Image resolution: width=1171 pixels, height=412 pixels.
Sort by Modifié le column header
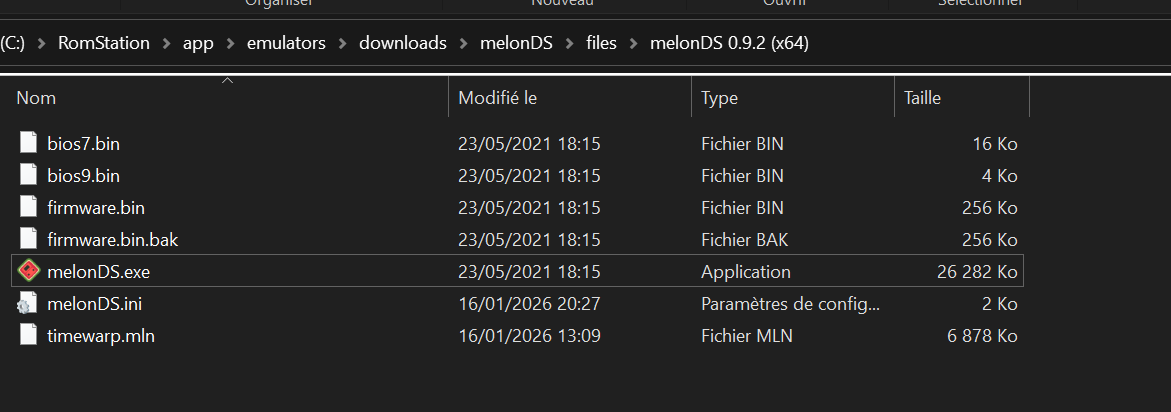point(497,98)
